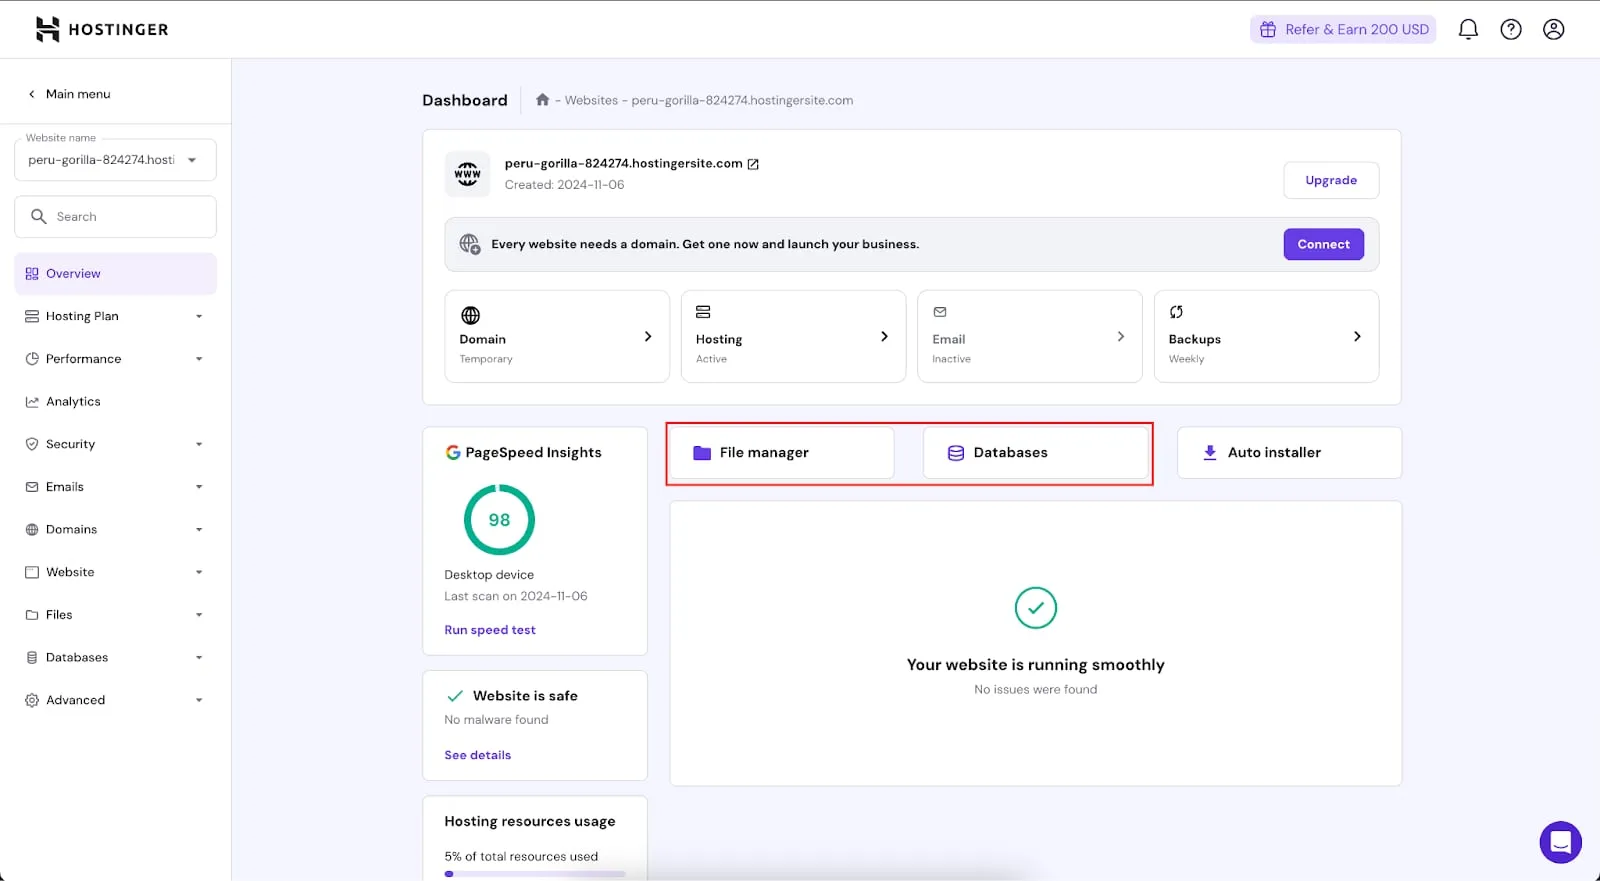Click the domain banner globe icon
This screenshot has width=1600, height=881.
click(469, 244)
